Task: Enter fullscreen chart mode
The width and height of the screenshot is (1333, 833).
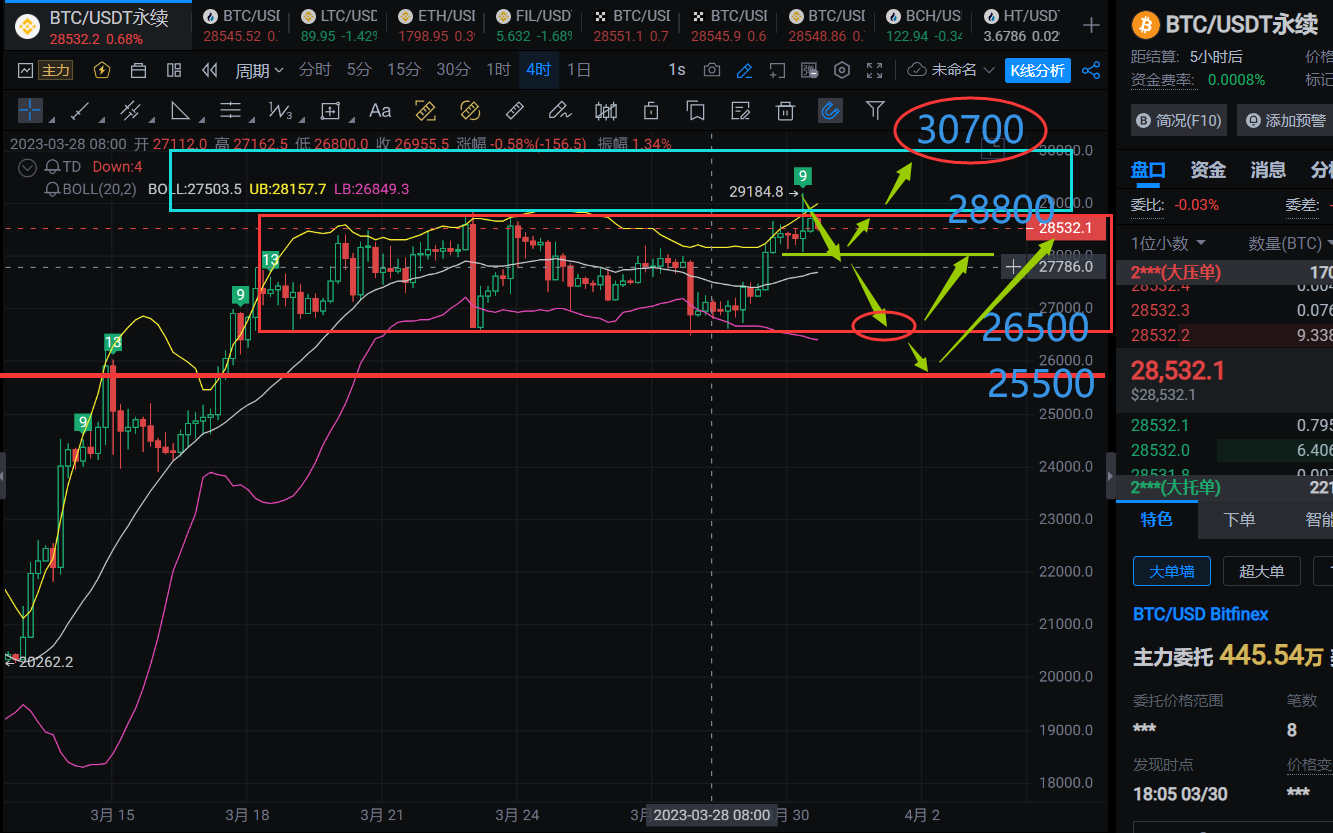Action: pos(875,70)
